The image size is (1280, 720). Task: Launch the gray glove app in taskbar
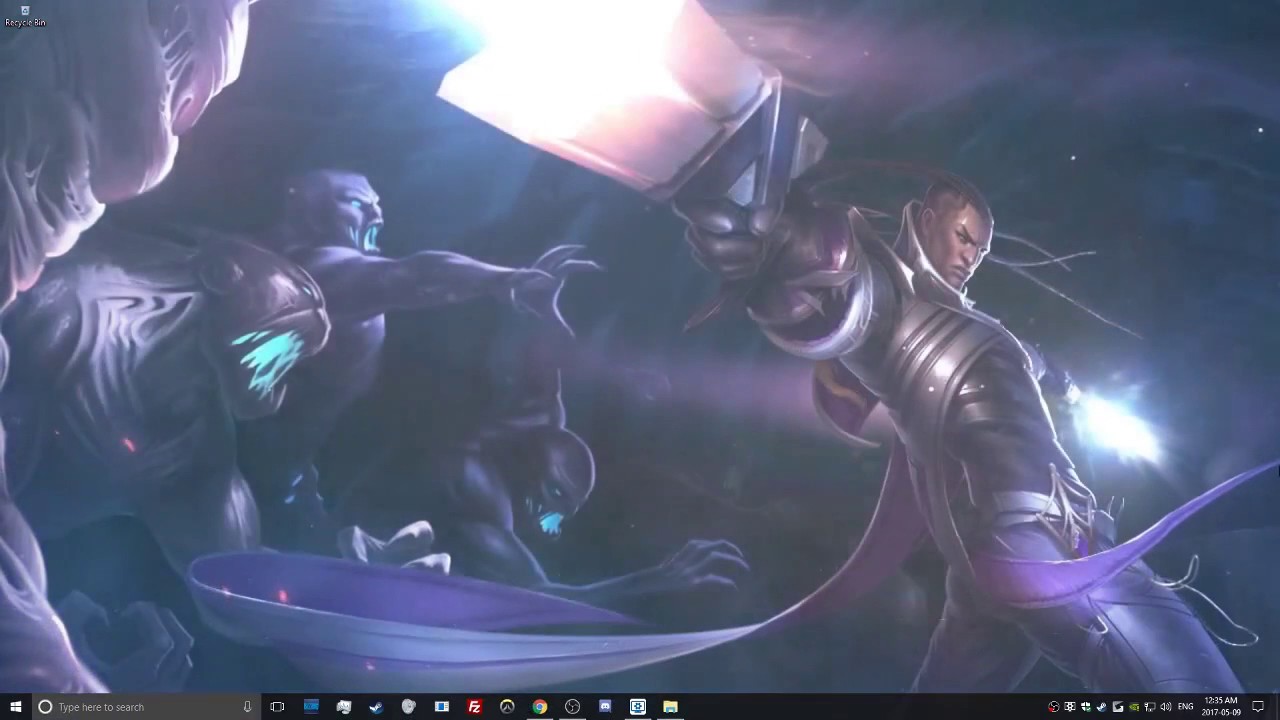[x=344, y=707]
